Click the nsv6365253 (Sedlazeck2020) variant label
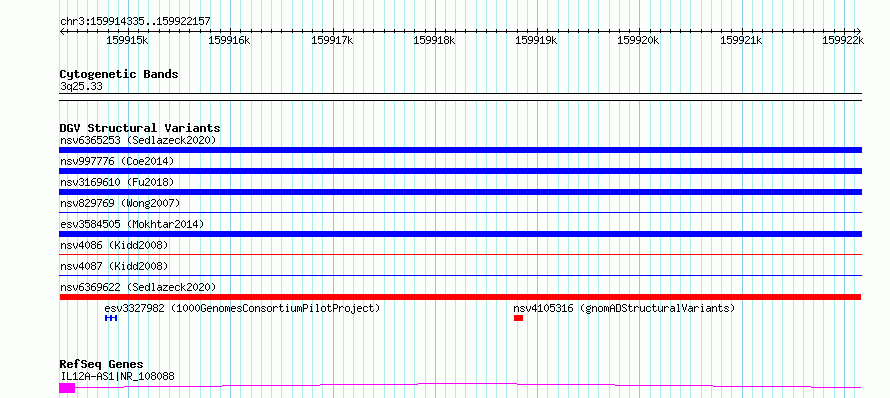Screen dimensions: 890x398 (138, 140)
